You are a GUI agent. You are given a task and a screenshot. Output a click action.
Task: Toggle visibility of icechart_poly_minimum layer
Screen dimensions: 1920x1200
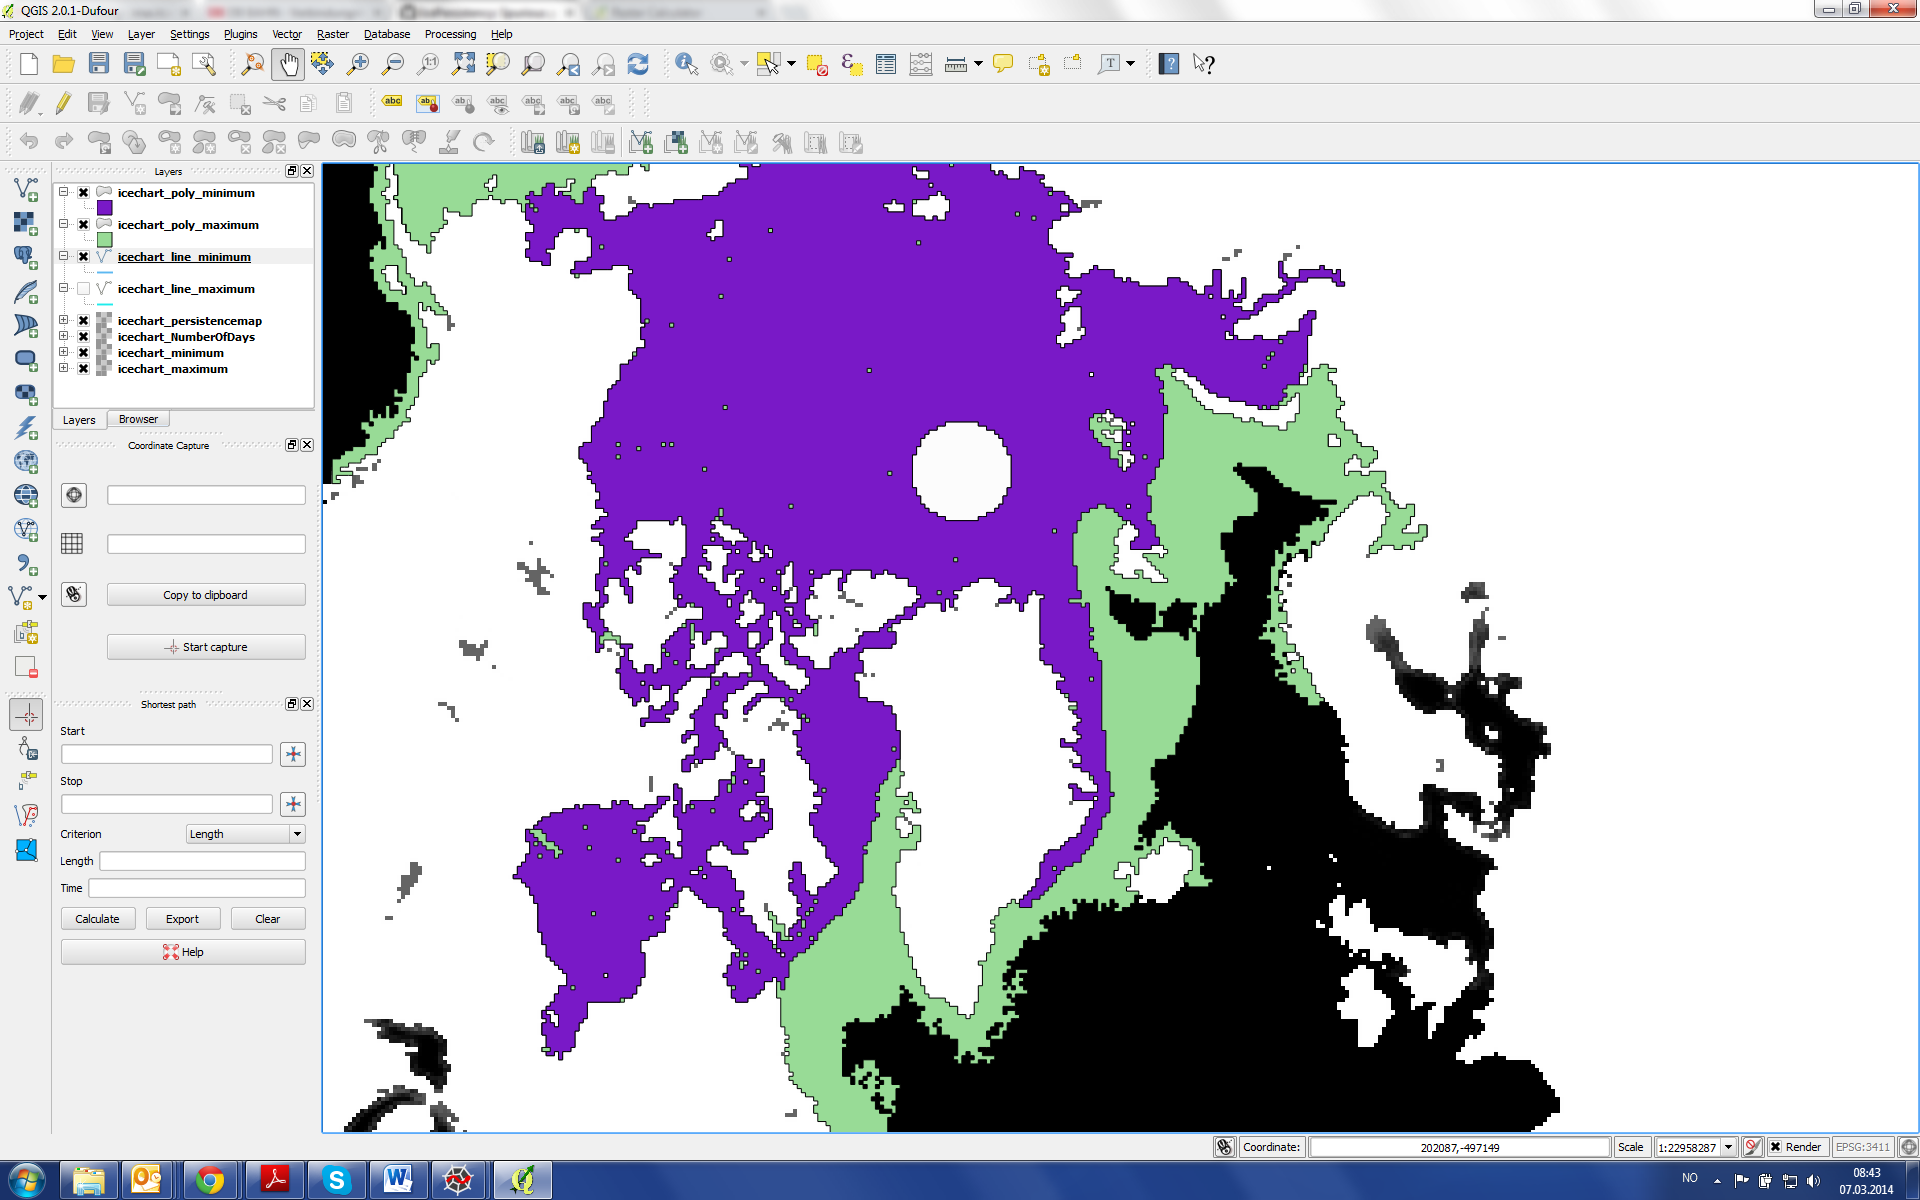[84, 193]
